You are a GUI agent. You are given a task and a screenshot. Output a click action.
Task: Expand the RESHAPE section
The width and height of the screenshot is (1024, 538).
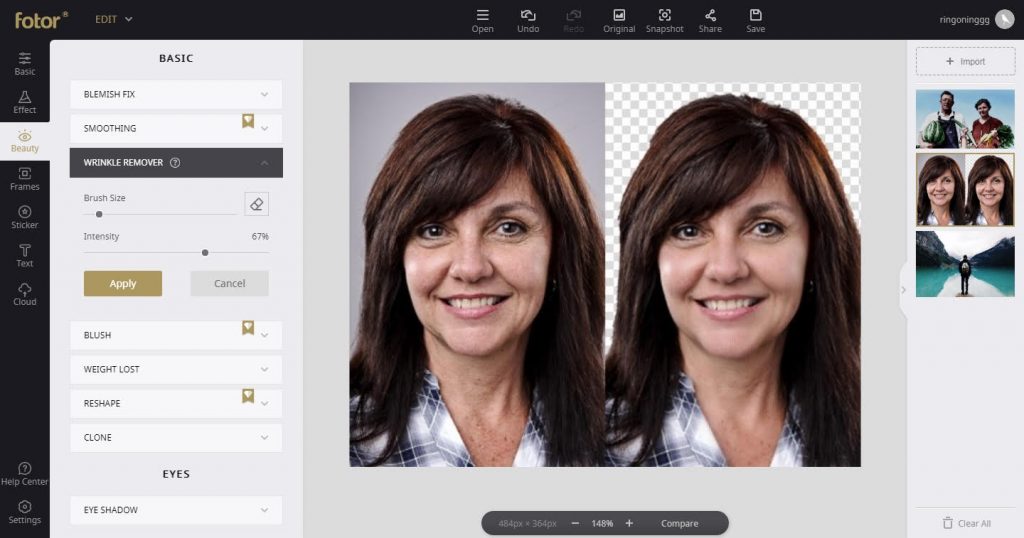(176, 404)
